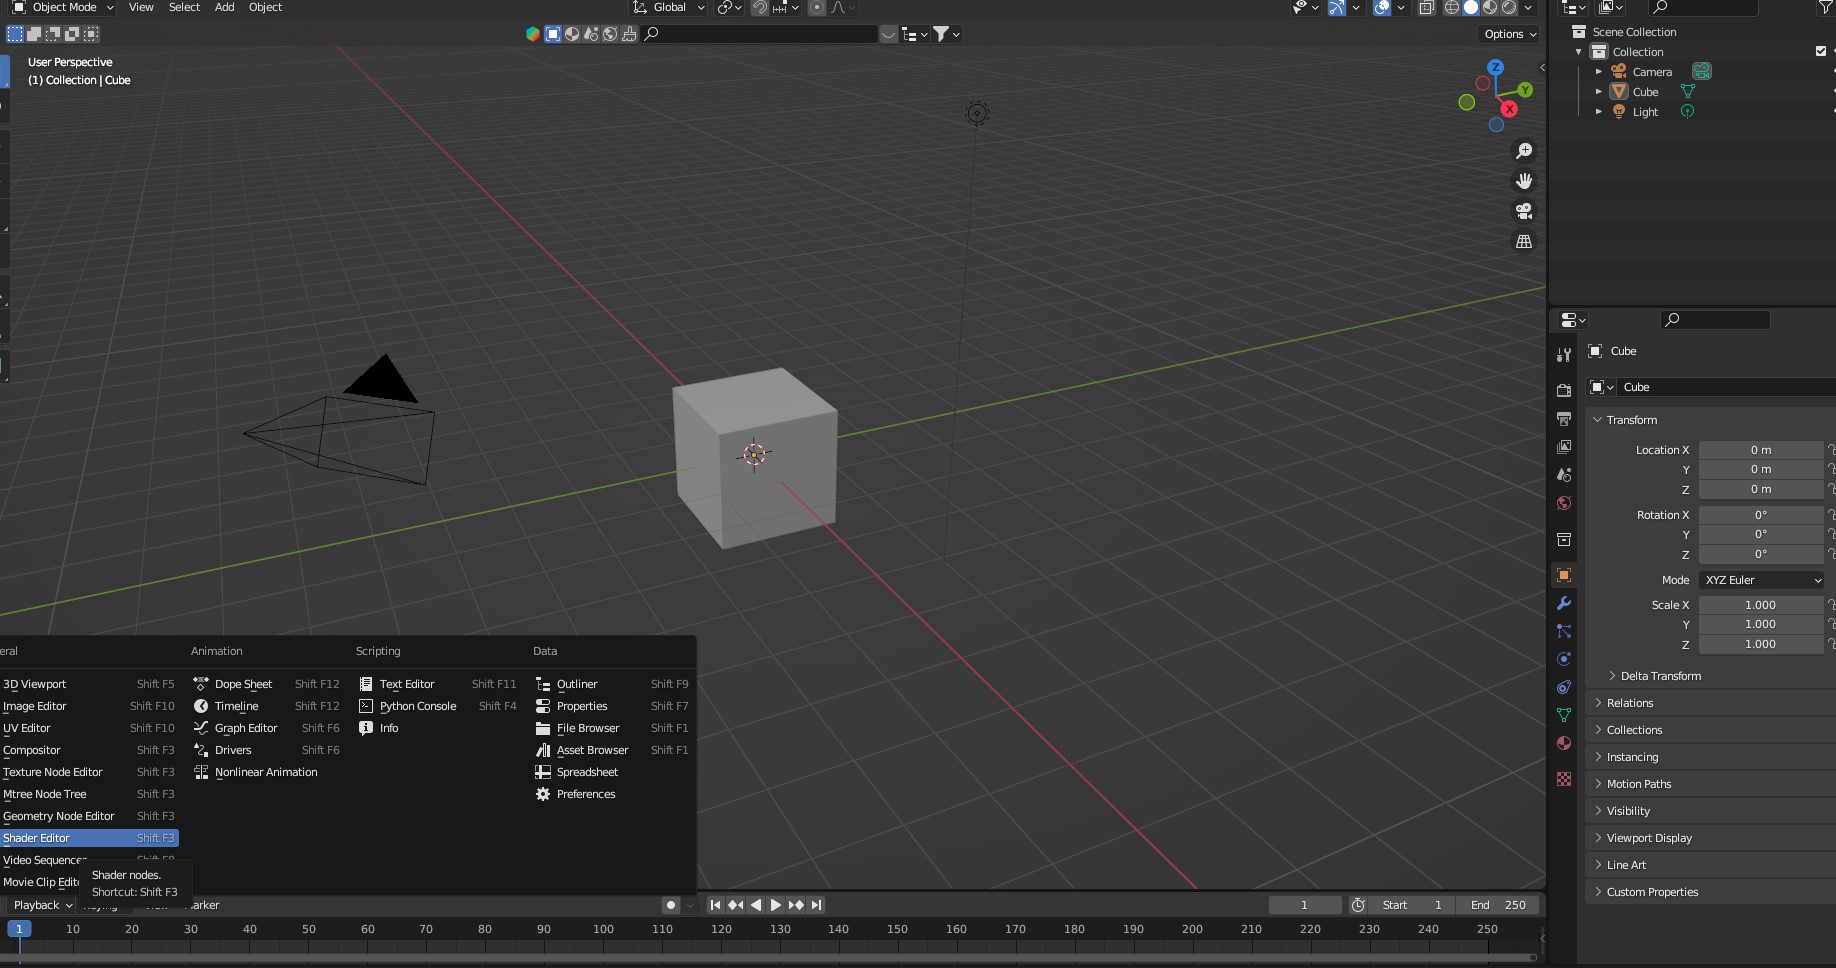Open the Object Mode dropdown
The image size is (1836, 968).
click(x=62, y=8)
